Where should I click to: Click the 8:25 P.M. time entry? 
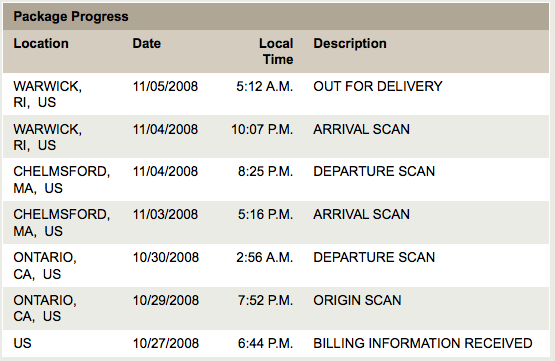click(x=265, y=171)
